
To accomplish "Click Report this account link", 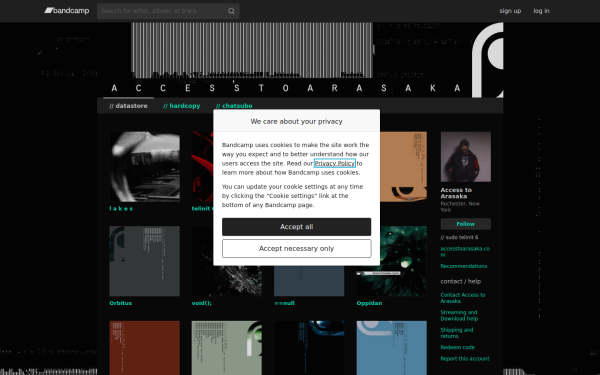I will click(x=465, y=359).
